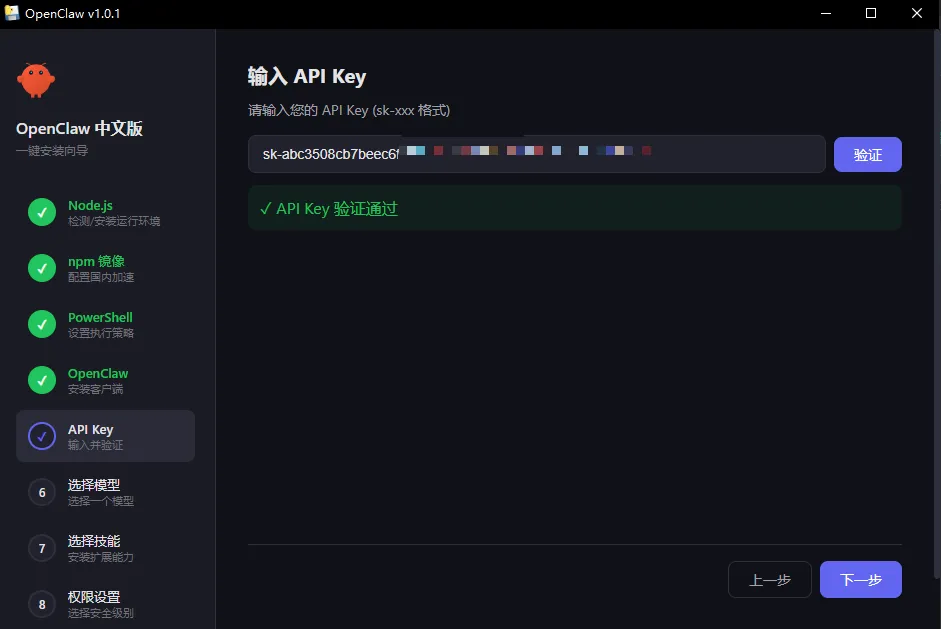Click the OpenClaw title bar app icon

(12, 13)
